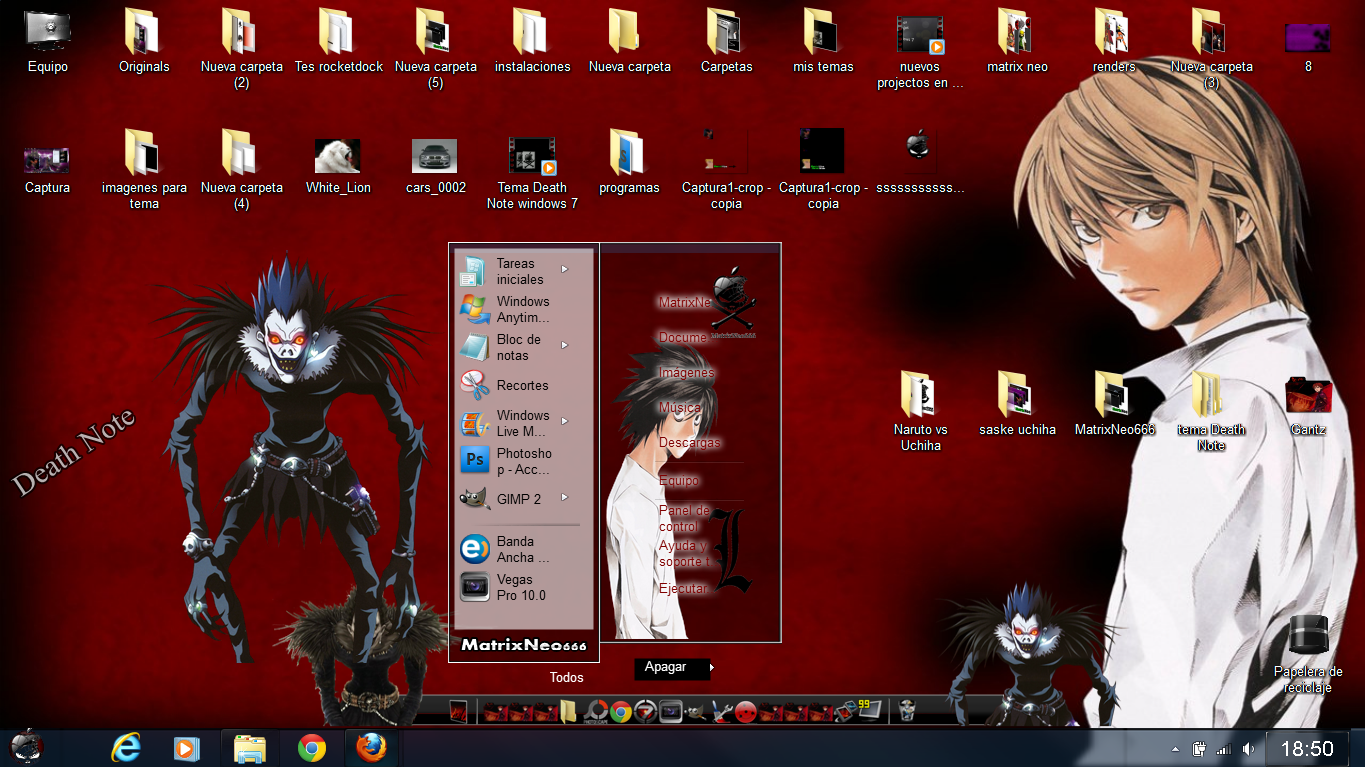Screen dimensions: 1365x767
Task: Open the Originals folder on desktop
Action: coord(144,42)
